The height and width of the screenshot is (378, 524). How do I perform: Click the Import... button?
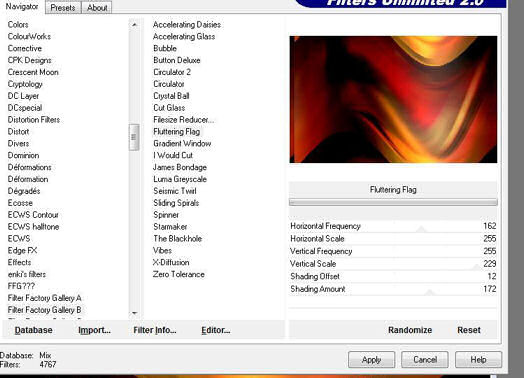pyautogui.click(x=94, y=330)
